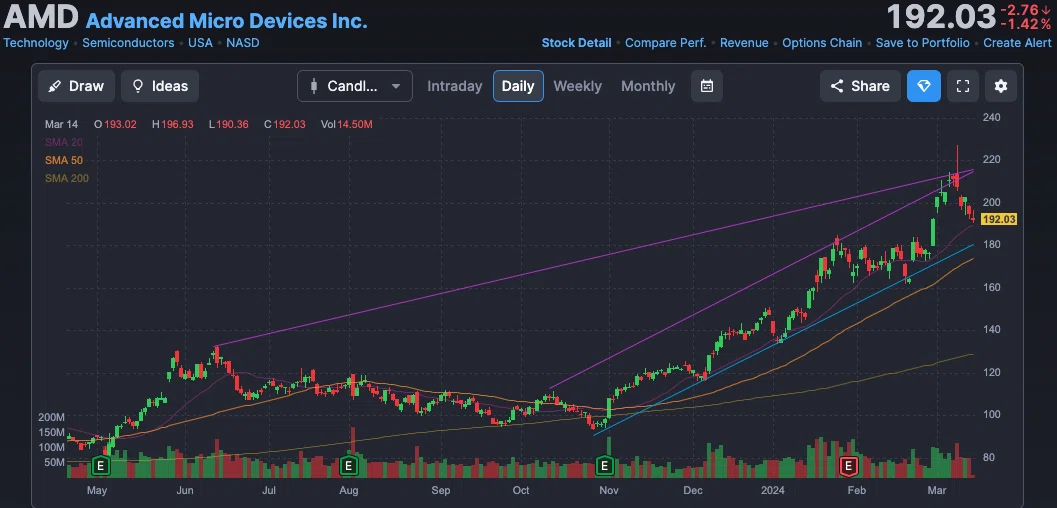Screen dimensions: 1057x508
Task: Click the 80 price axis label
Action: pos(990,457)
